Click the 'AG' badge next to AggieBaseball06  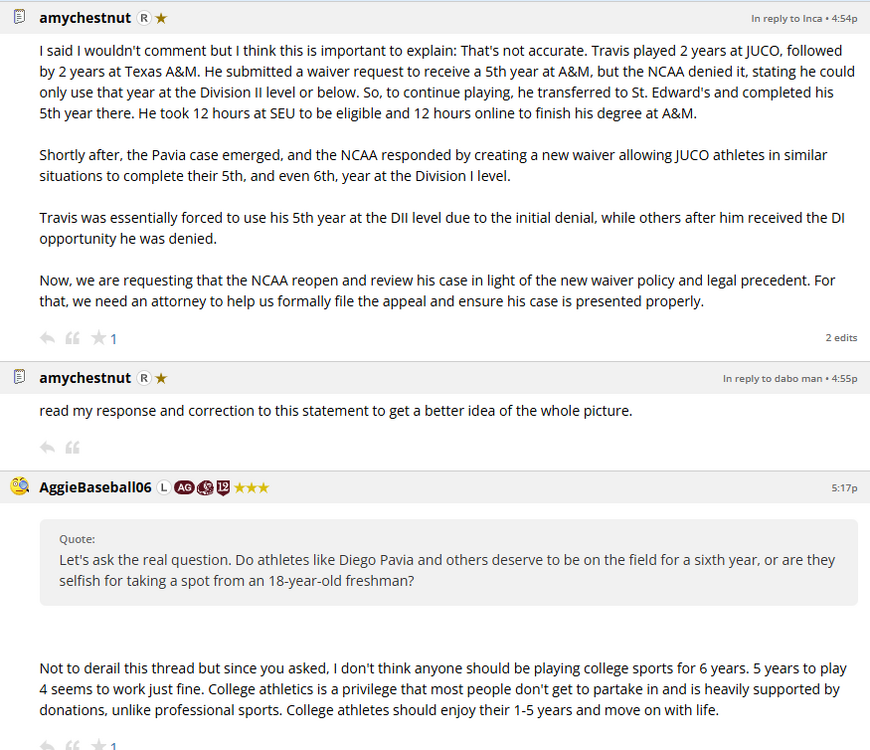184,488
